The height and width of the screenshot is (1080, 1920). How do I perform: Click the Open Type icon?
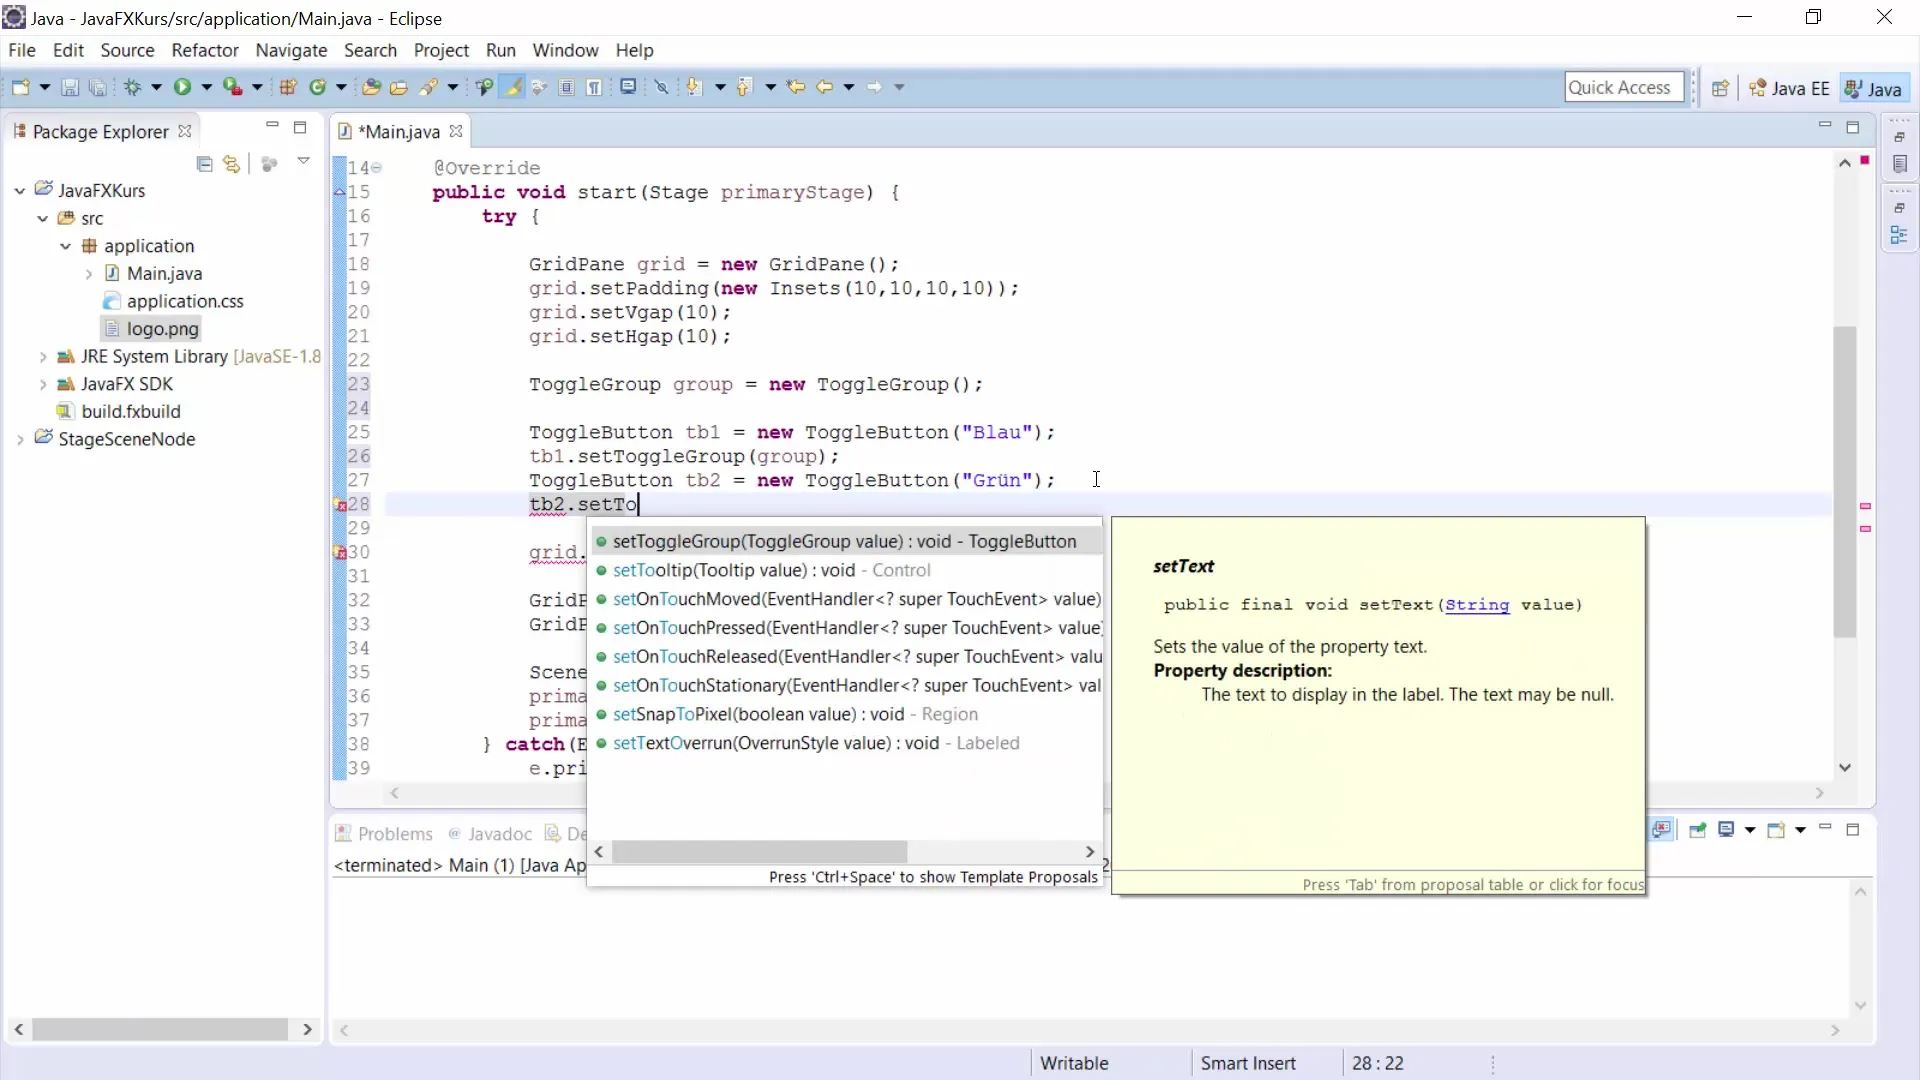coord(371,87)
